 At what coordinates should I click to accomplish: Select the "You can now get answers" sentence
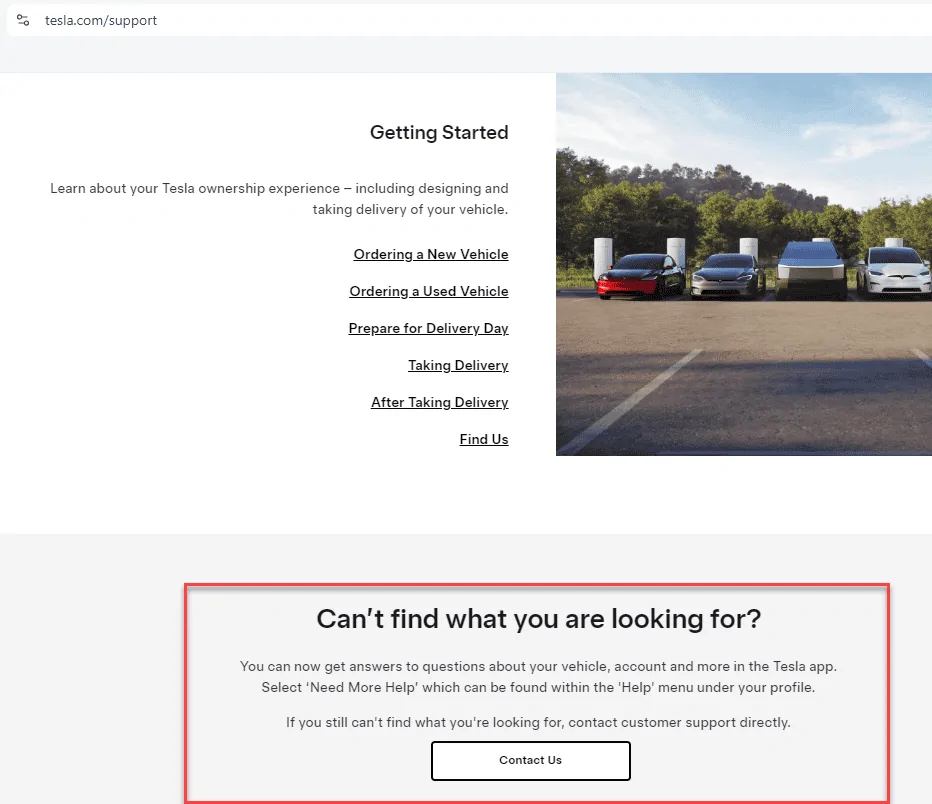point(538,666)
